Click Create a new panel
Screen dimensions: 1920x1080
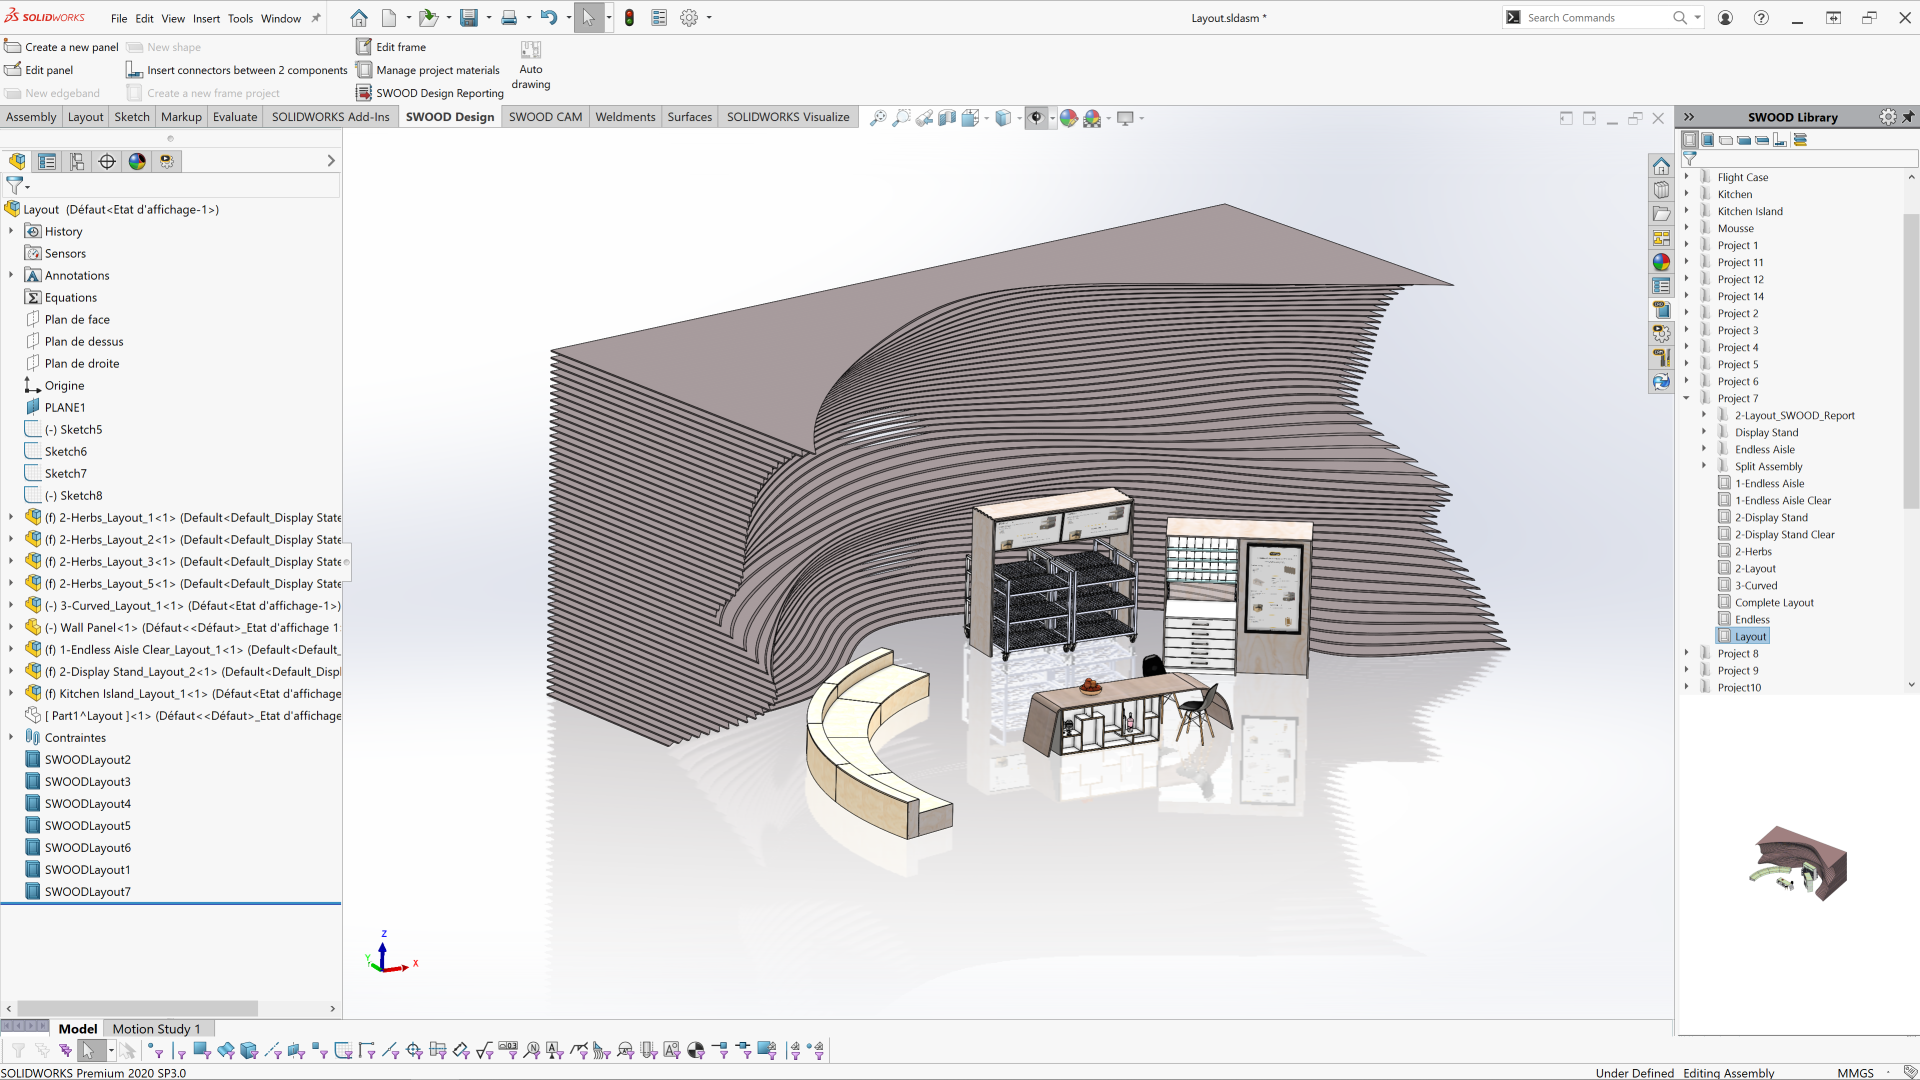(62, 47)
